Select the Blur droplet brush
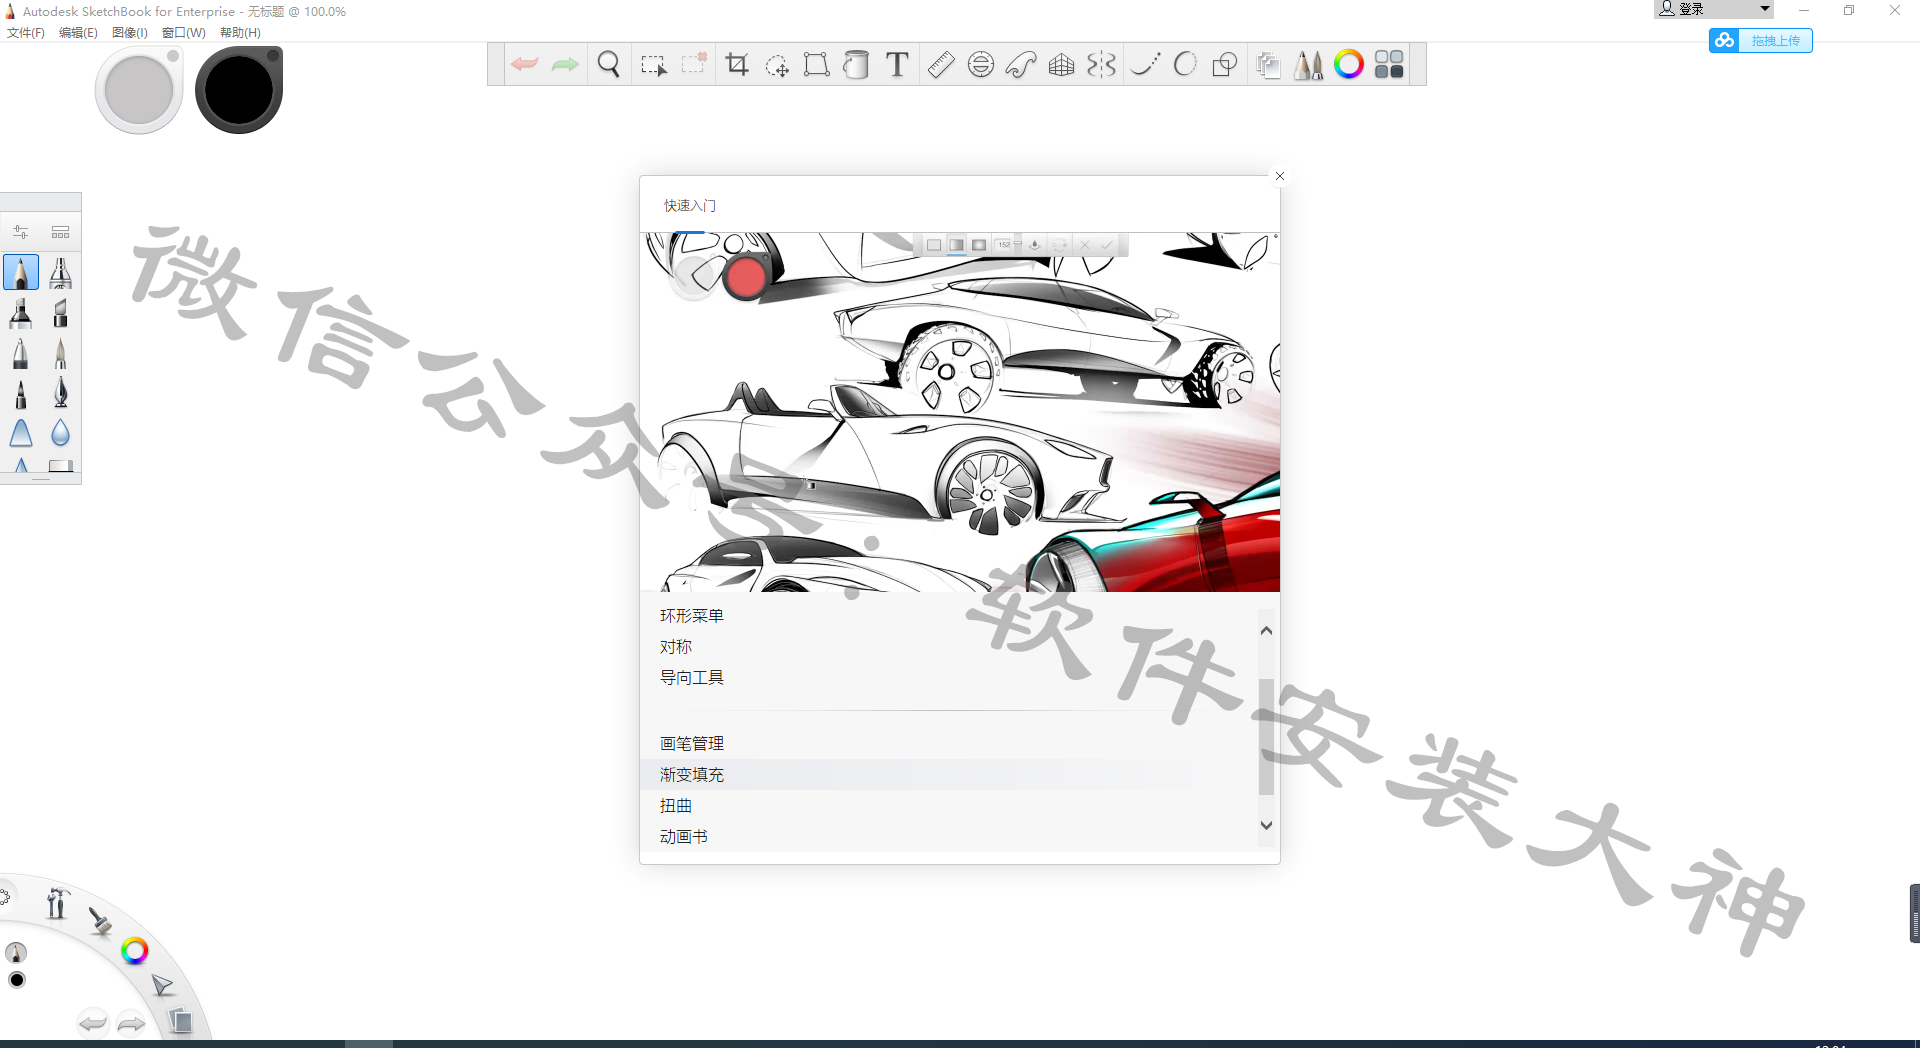The width and height of the screenshot is (1920, 1048). click(61, 433)
